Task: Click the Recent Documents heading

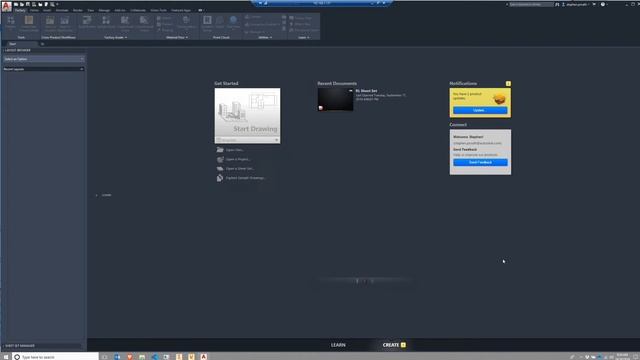Action: coord(337,83)
